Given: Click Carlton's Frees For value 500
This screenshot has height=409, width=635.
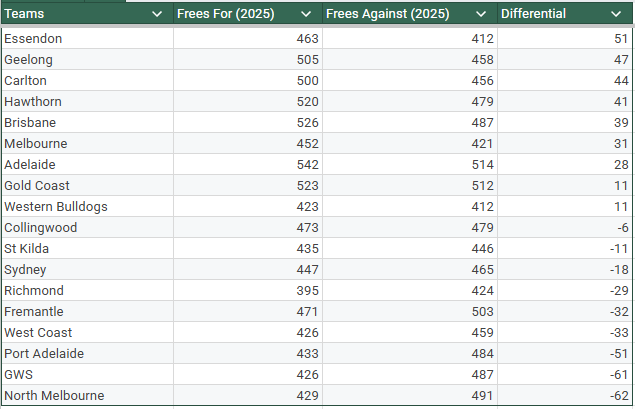Looking at the screenshot, I should pyautogui.click(x=307, y=81).
